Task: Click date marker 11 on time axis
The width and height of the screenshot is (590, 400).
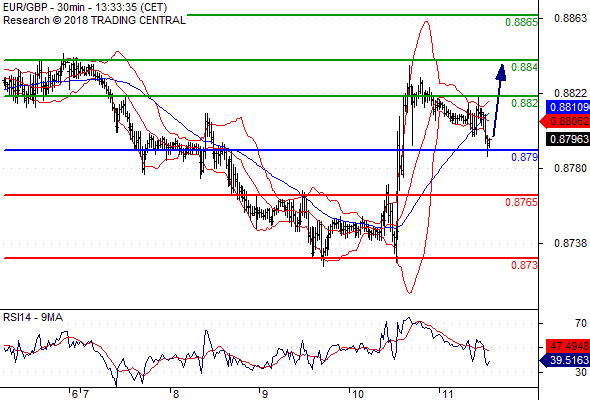Action: tap(447, 394)
